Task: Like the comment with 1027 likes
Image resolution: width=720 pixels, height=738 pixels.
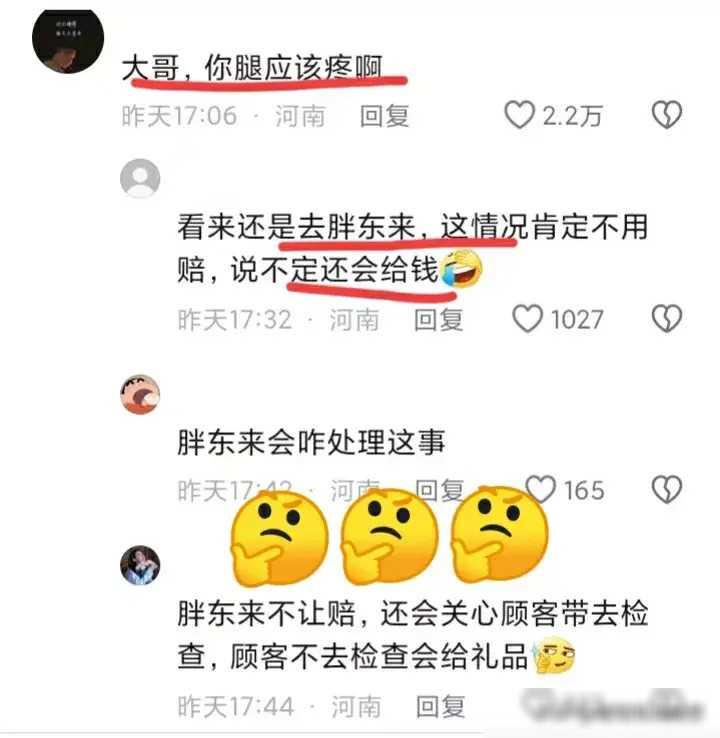Action: (x=527, y=319)
